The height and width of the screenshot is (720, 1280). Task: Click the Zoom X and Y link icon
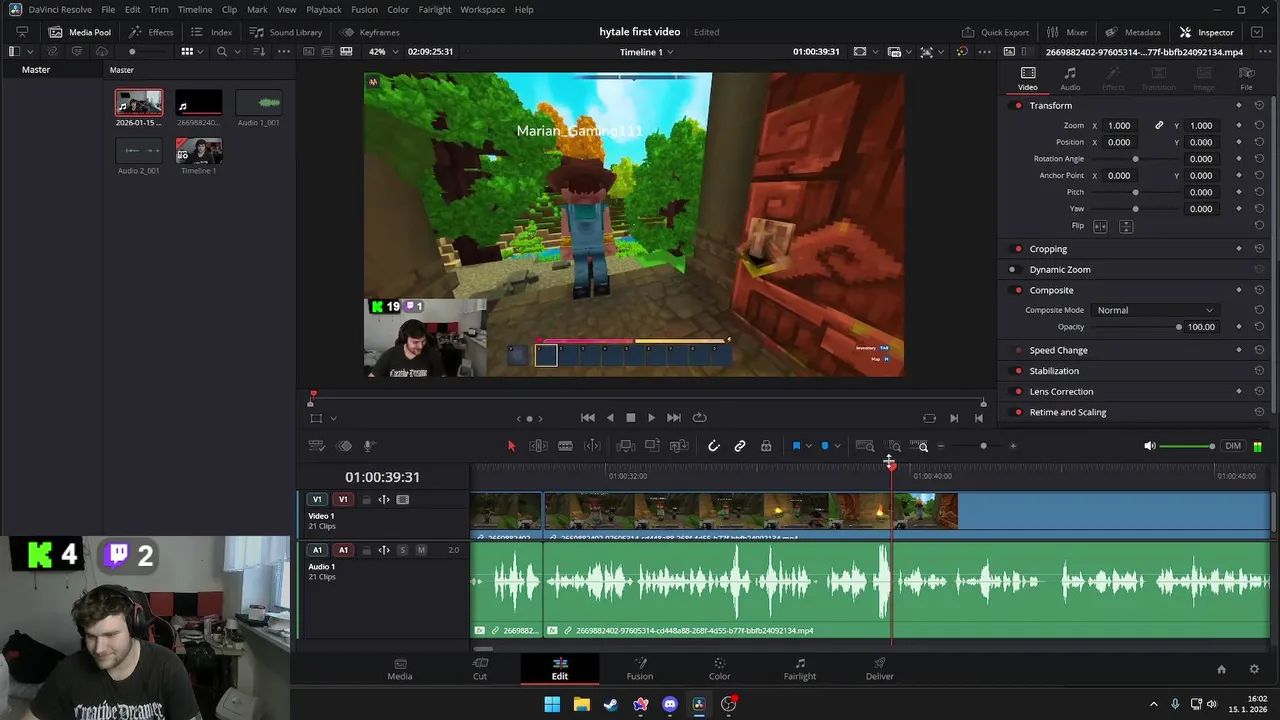coord(1159,126)
